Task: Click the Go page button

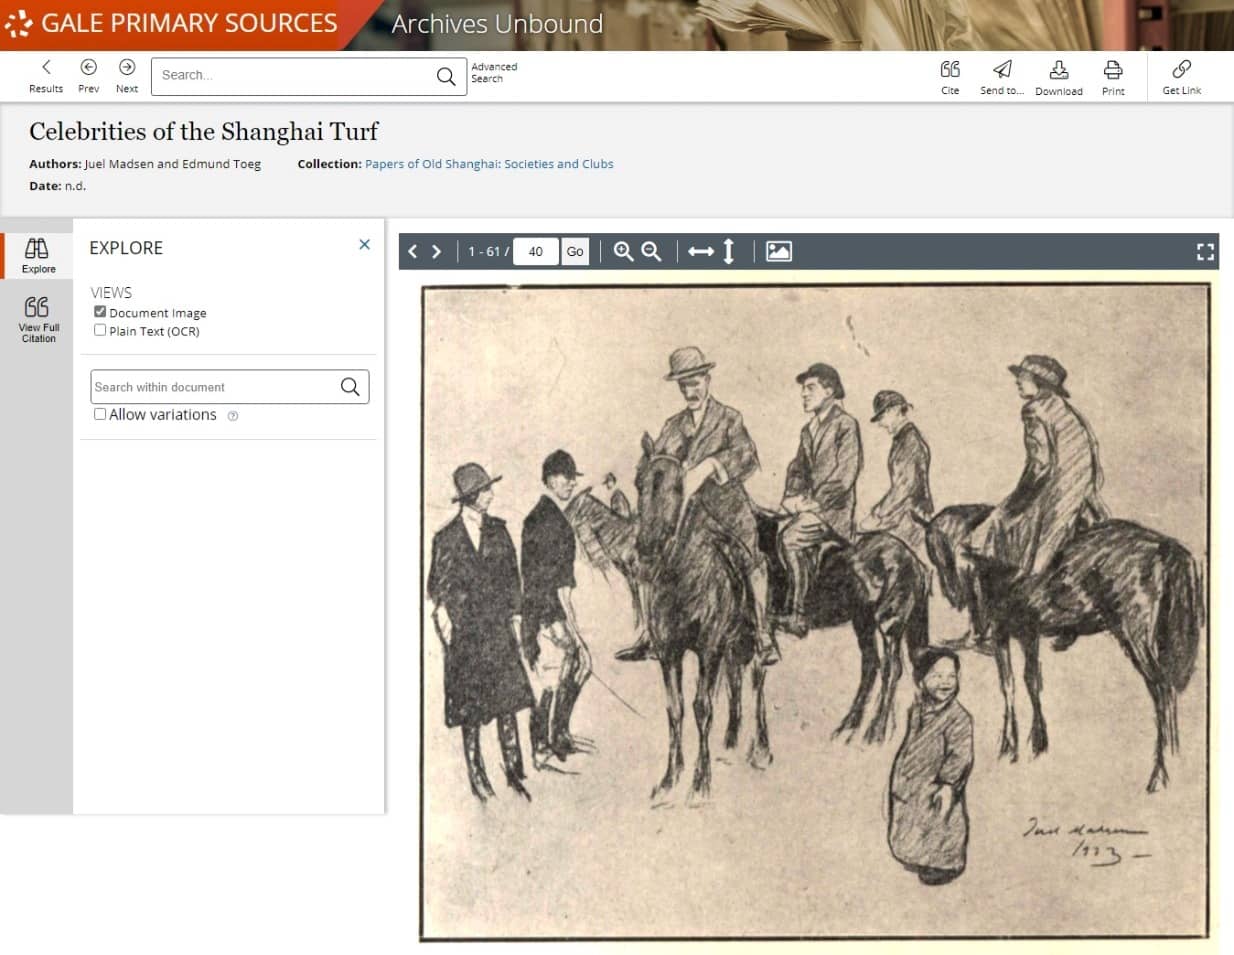Action: click(x=575, y=251)
